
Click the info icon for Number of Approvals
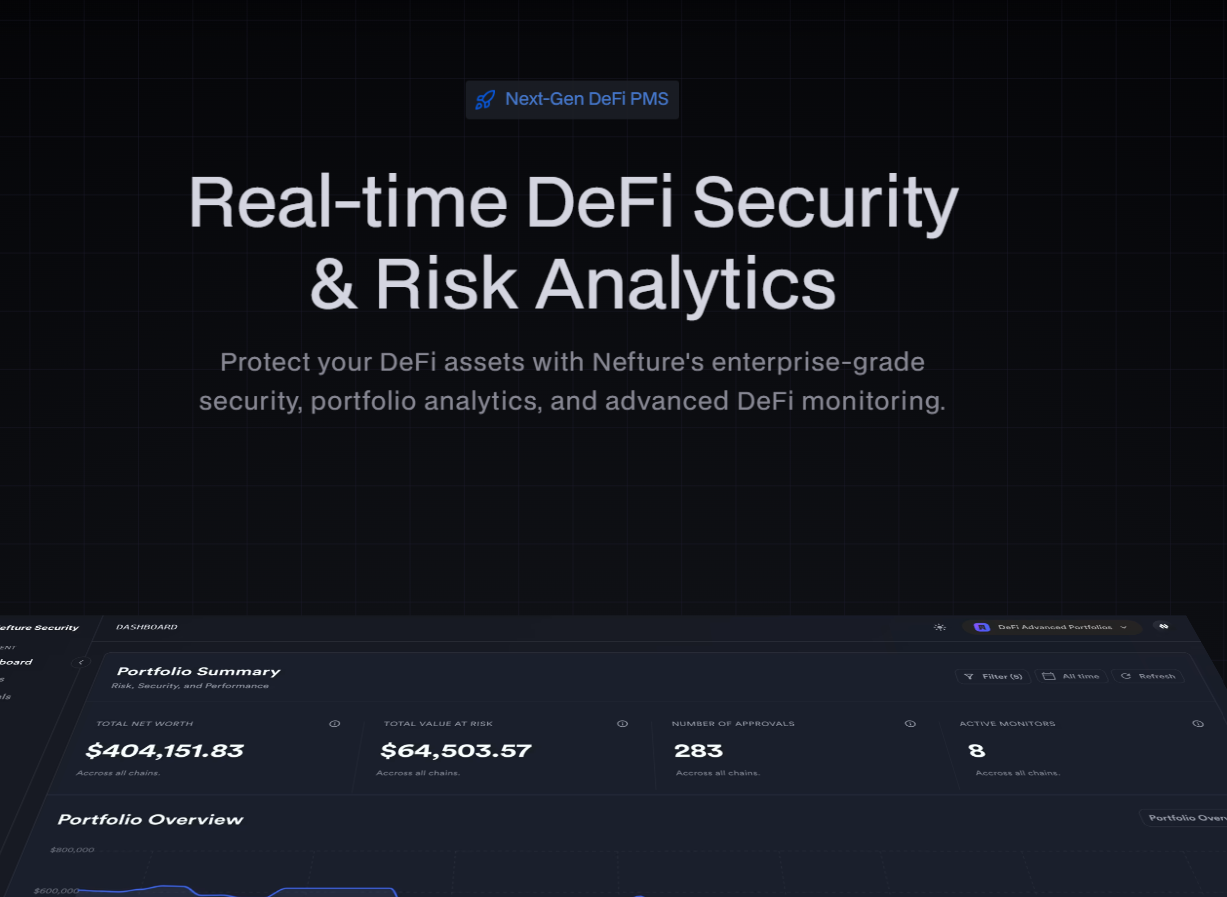(x=910, y=723)
